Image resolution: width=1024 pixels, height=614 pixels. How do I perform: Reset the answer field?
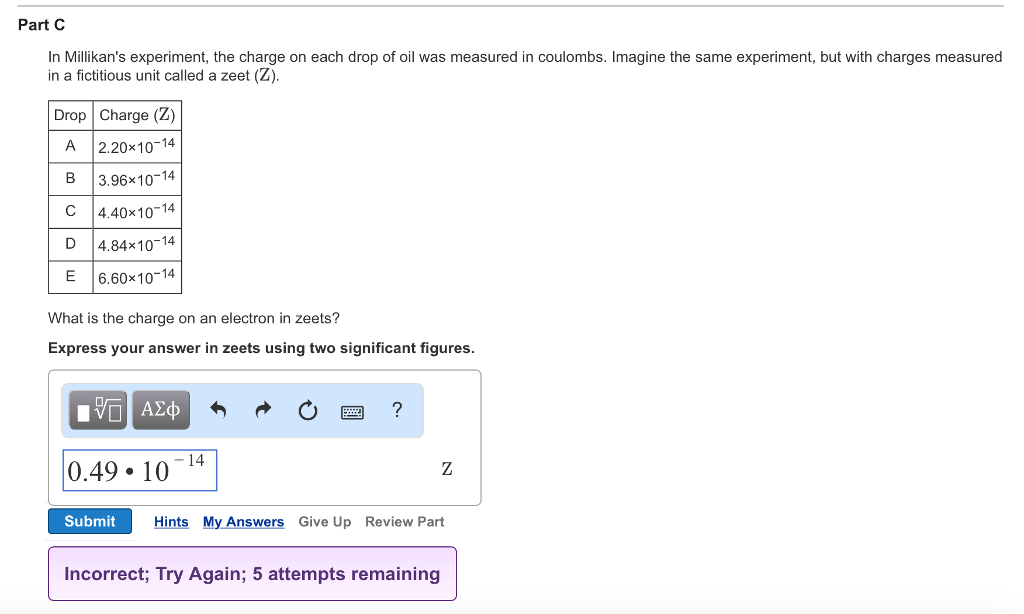point(307,409)
